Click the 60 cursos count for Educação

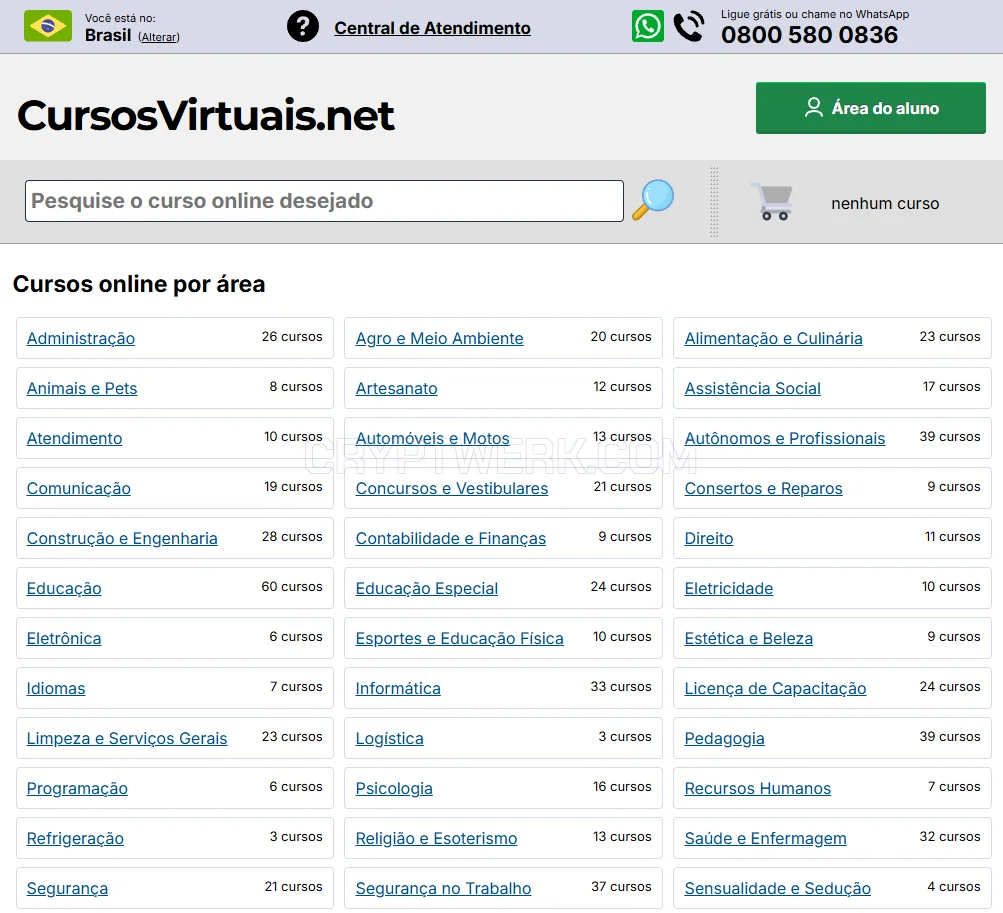click(292, 587)
